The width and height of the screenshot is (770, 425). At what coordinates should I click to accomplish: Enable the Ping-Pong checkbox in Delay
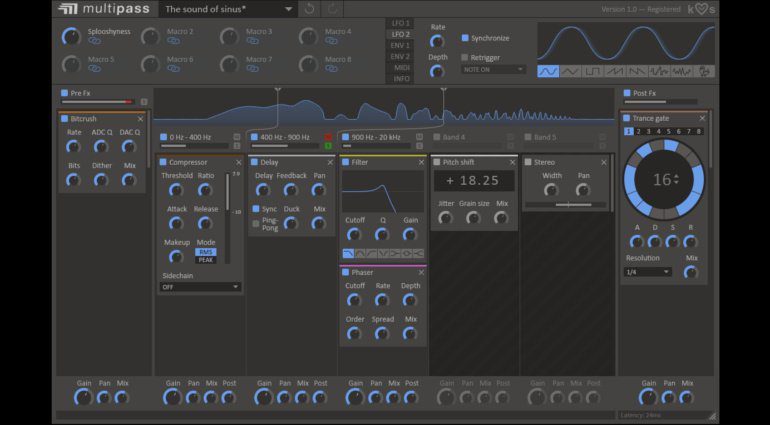pos(256,224)
